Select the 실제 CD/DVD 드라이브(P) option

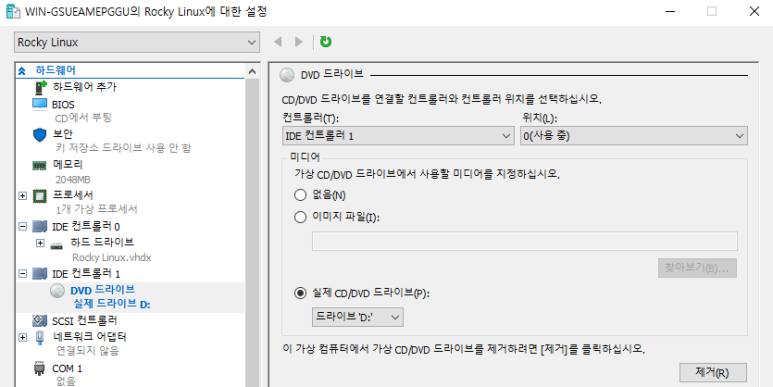point(300,293)
